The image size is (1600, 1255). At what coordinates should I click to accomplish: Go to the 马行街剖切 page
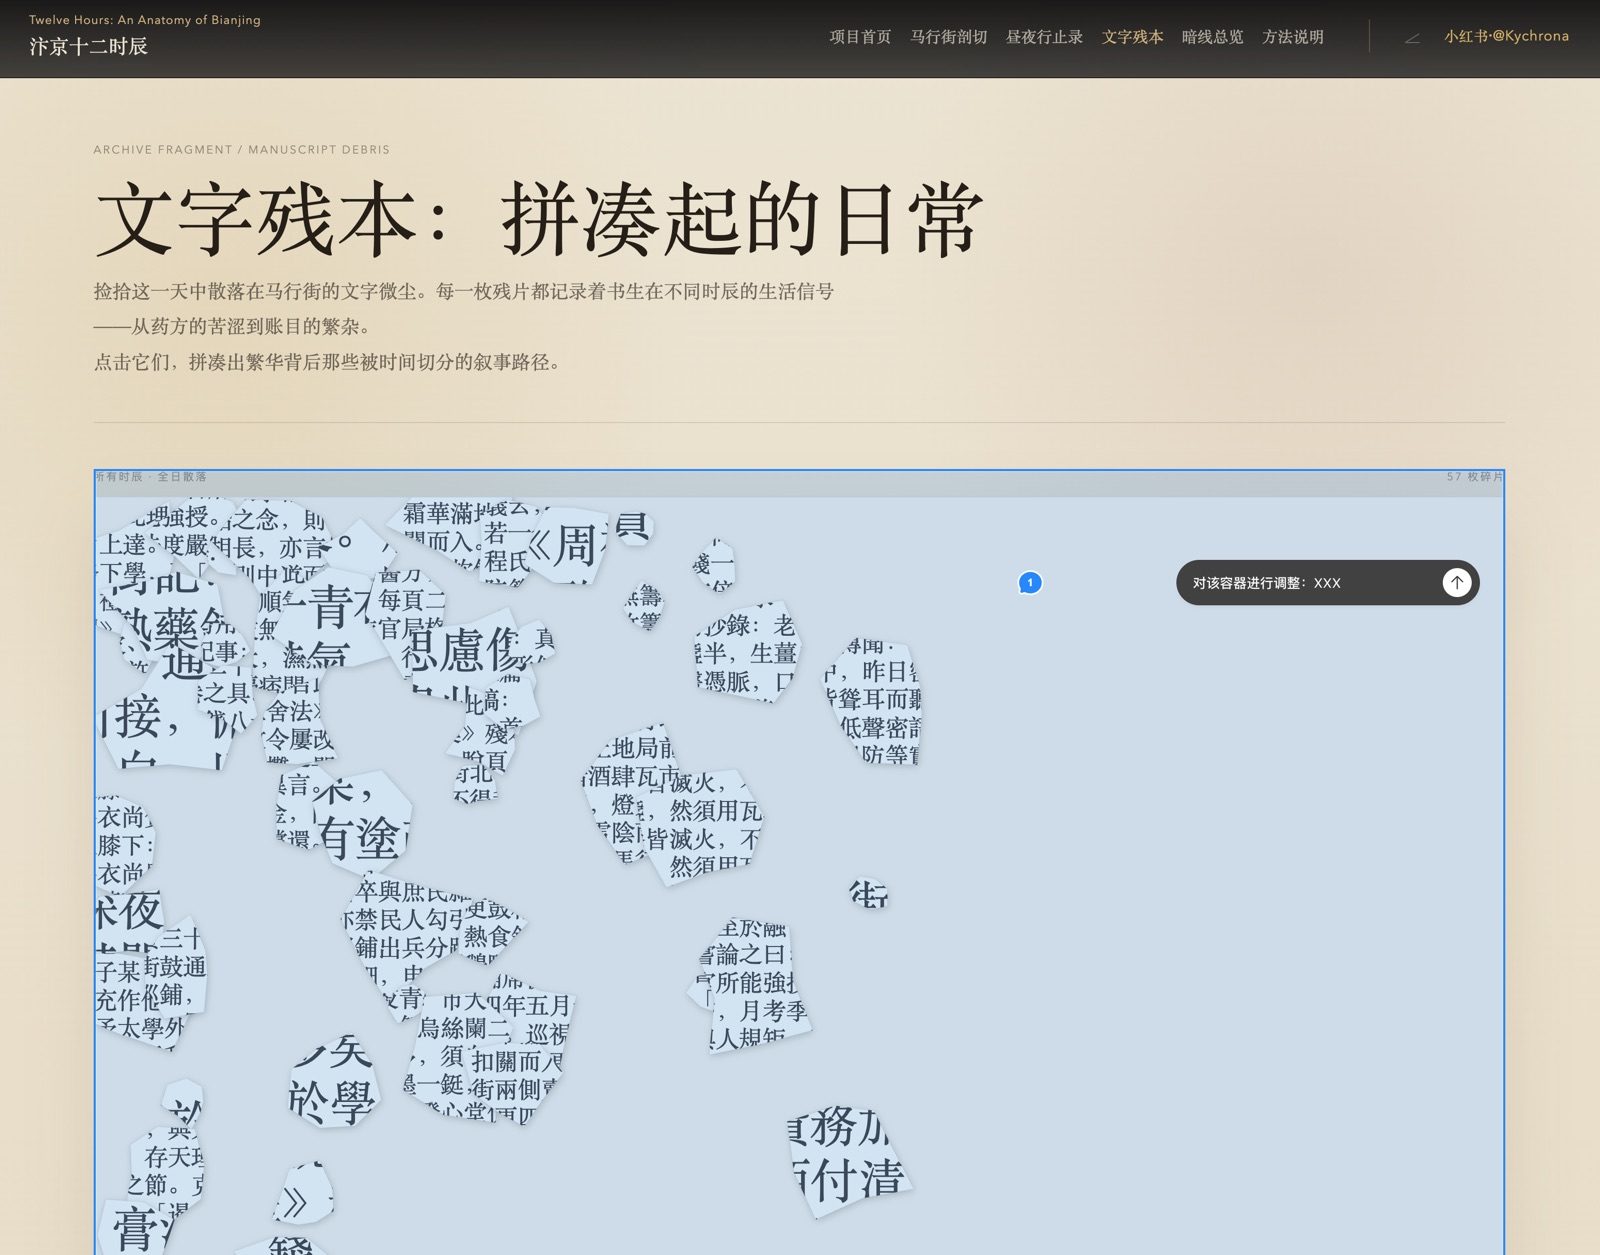tap(948, 37)
